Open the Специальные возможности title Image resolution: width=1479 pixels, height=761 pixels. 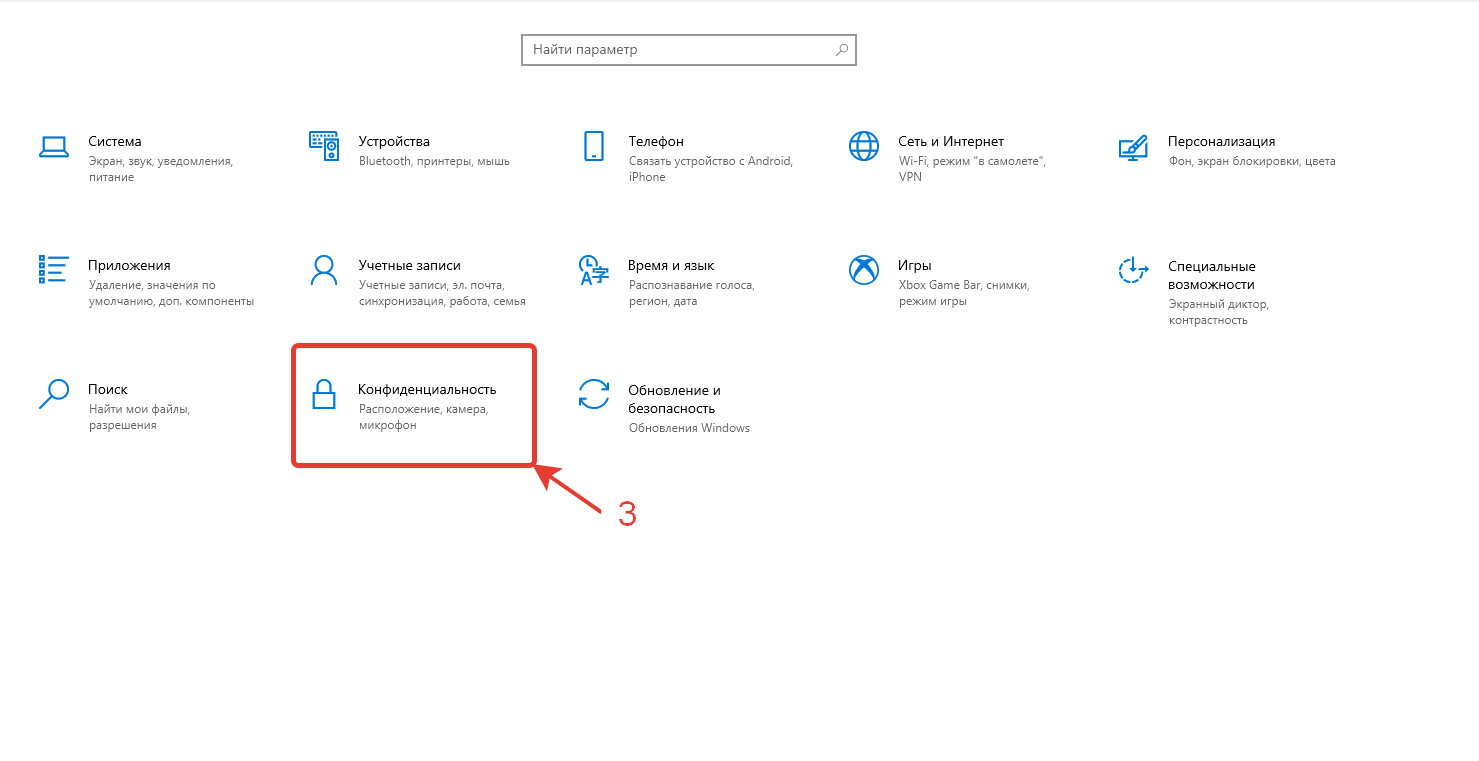click(x=1212, y=275)
